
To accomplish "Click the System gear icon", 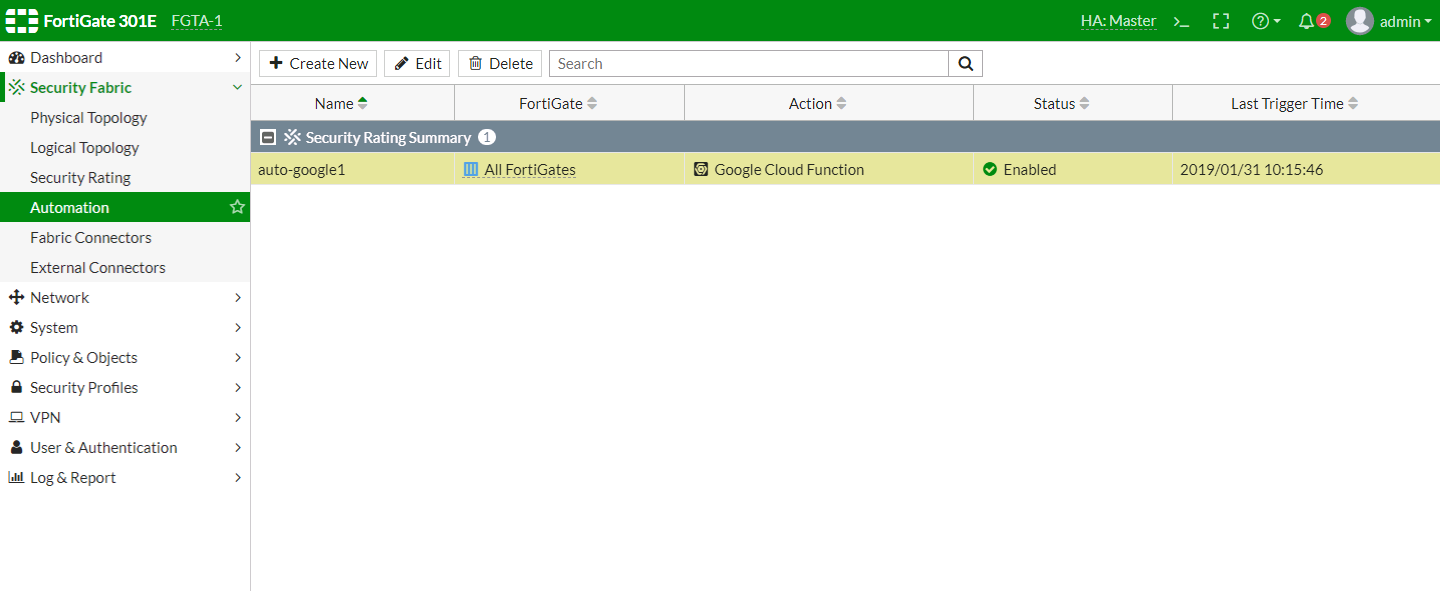I will [16, 327].
